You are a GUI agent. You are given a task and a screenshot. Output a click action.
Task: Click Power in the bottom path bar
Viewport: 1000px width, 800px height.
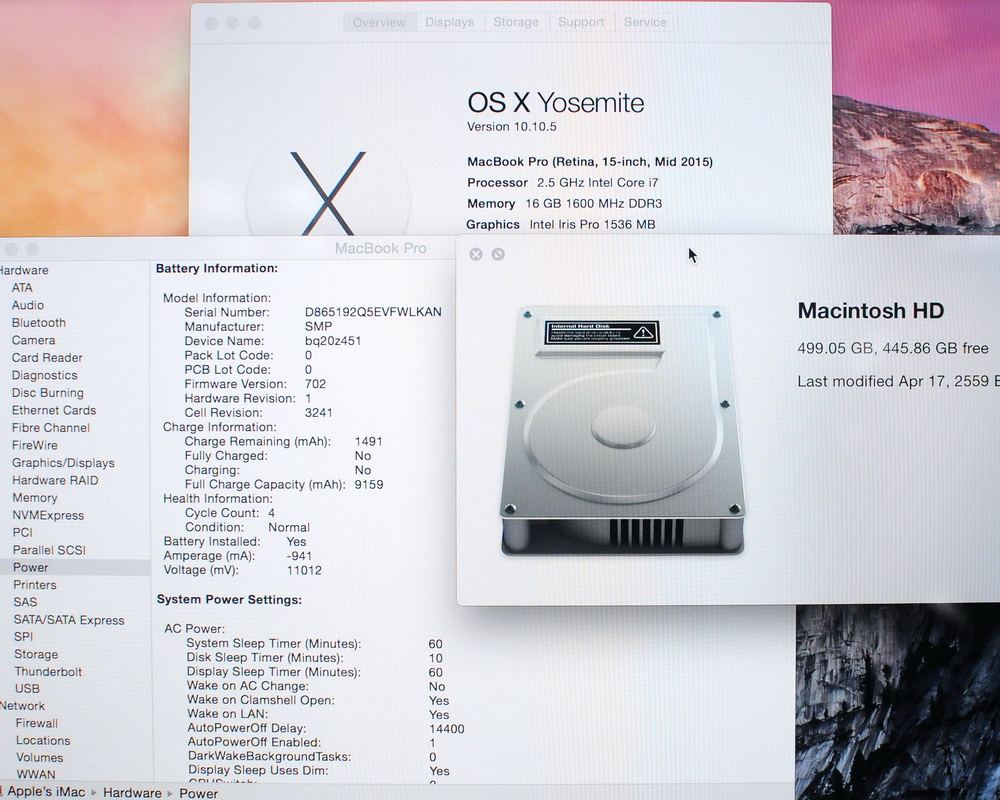point(198,793)
